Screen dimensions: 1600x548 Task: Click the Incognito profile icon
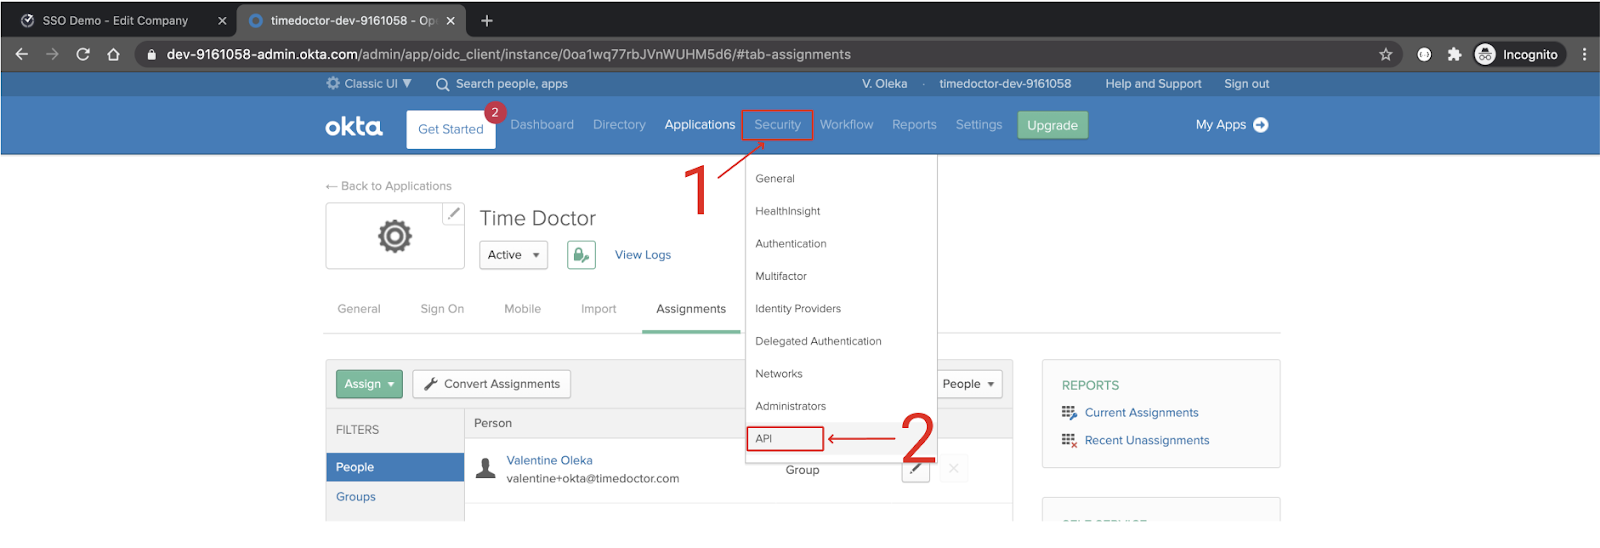[x=1485, y=54]
